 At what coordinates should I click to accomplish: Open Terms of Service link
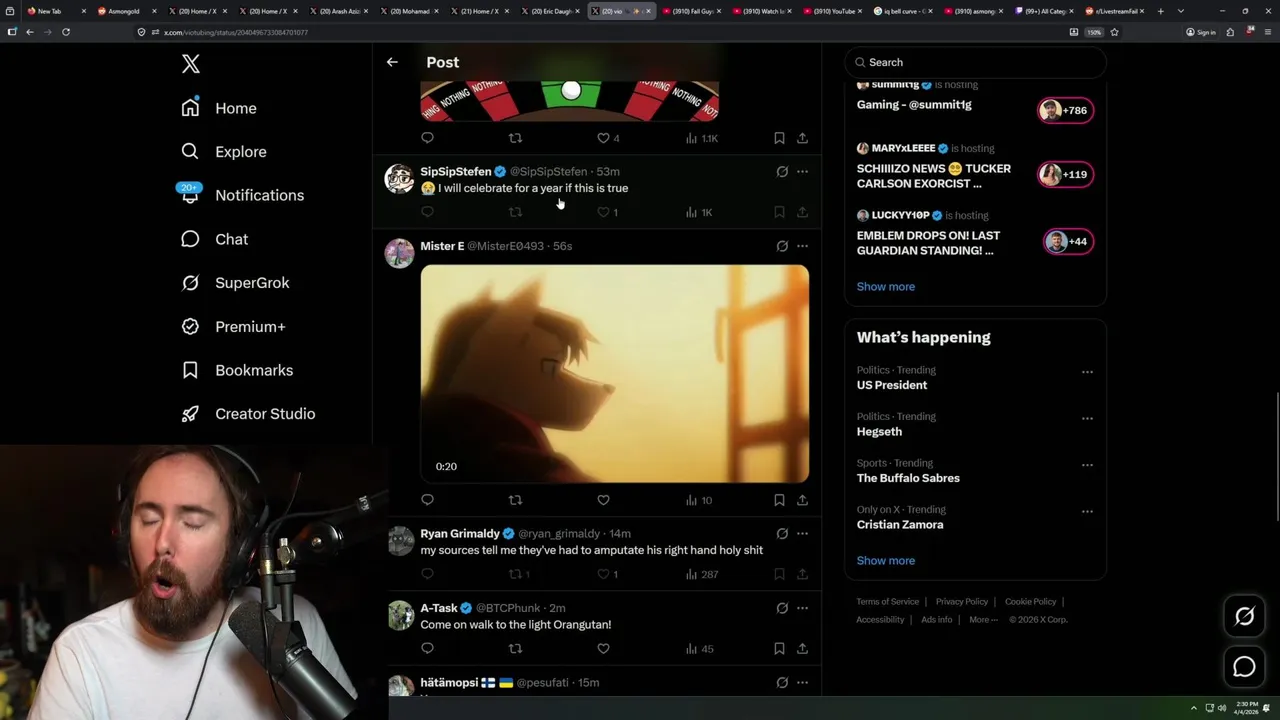click(x=887, y=602)
